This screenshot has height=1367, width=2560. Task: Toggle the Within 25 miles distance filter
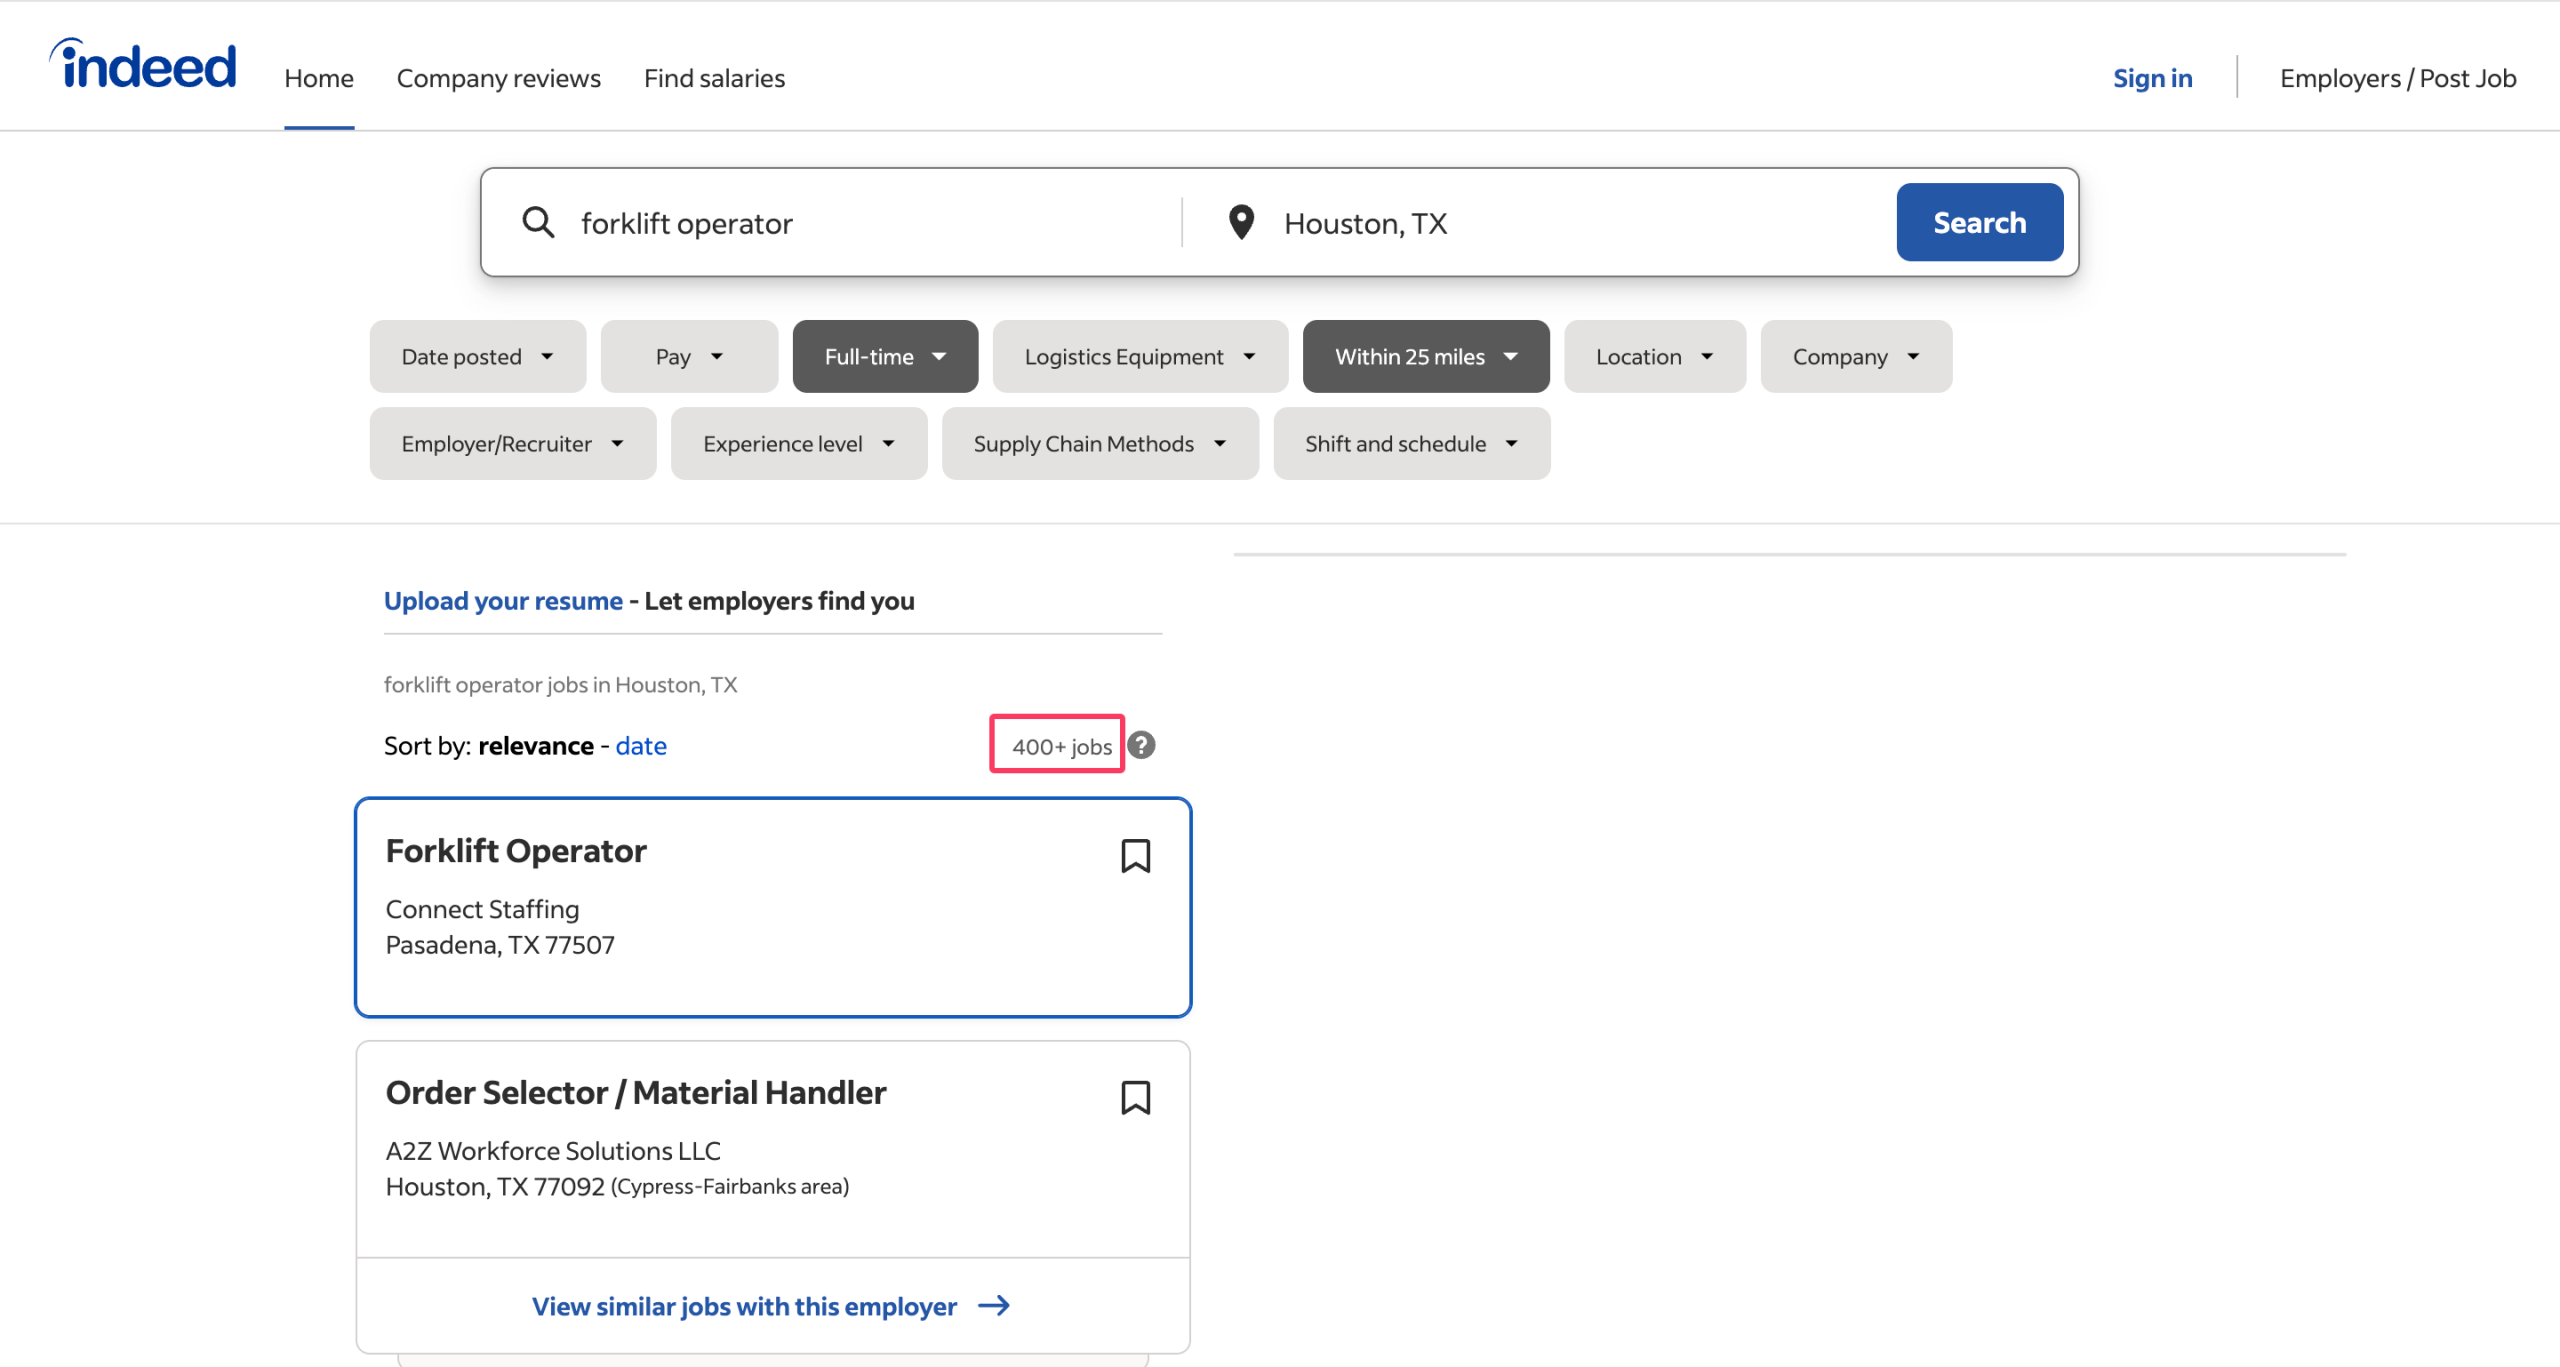(x=1425, y=357)
